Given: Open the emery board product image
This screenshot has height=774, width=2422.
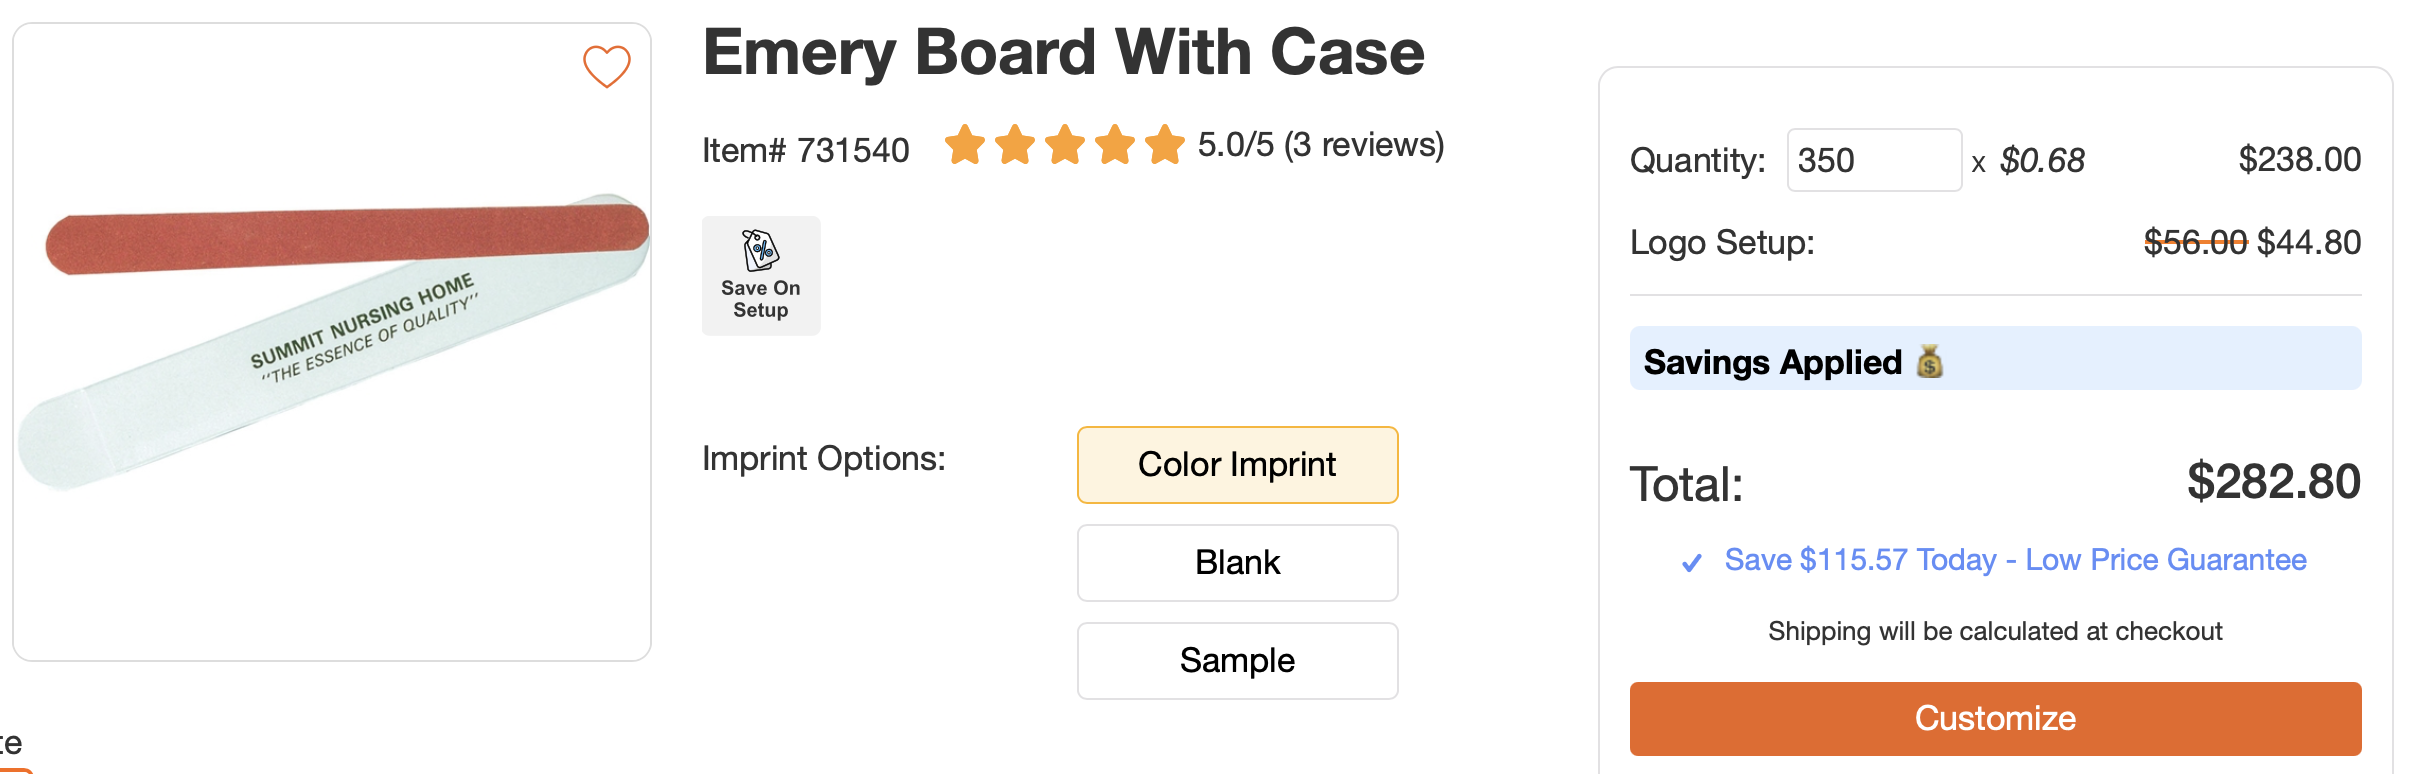Looking at the screenshot, I should pyautogui.click(x=332, y=340).
